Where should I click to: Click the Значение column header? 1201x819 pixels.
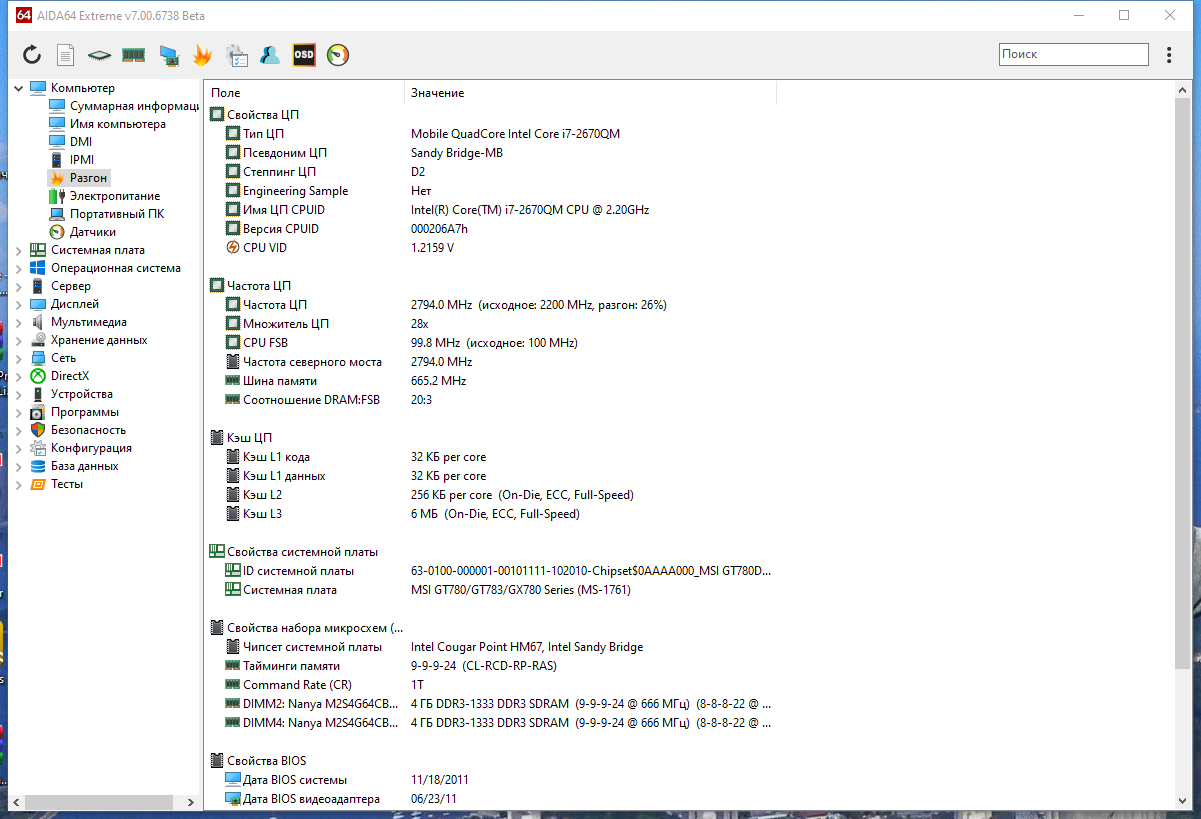click(x=590, y=93)
